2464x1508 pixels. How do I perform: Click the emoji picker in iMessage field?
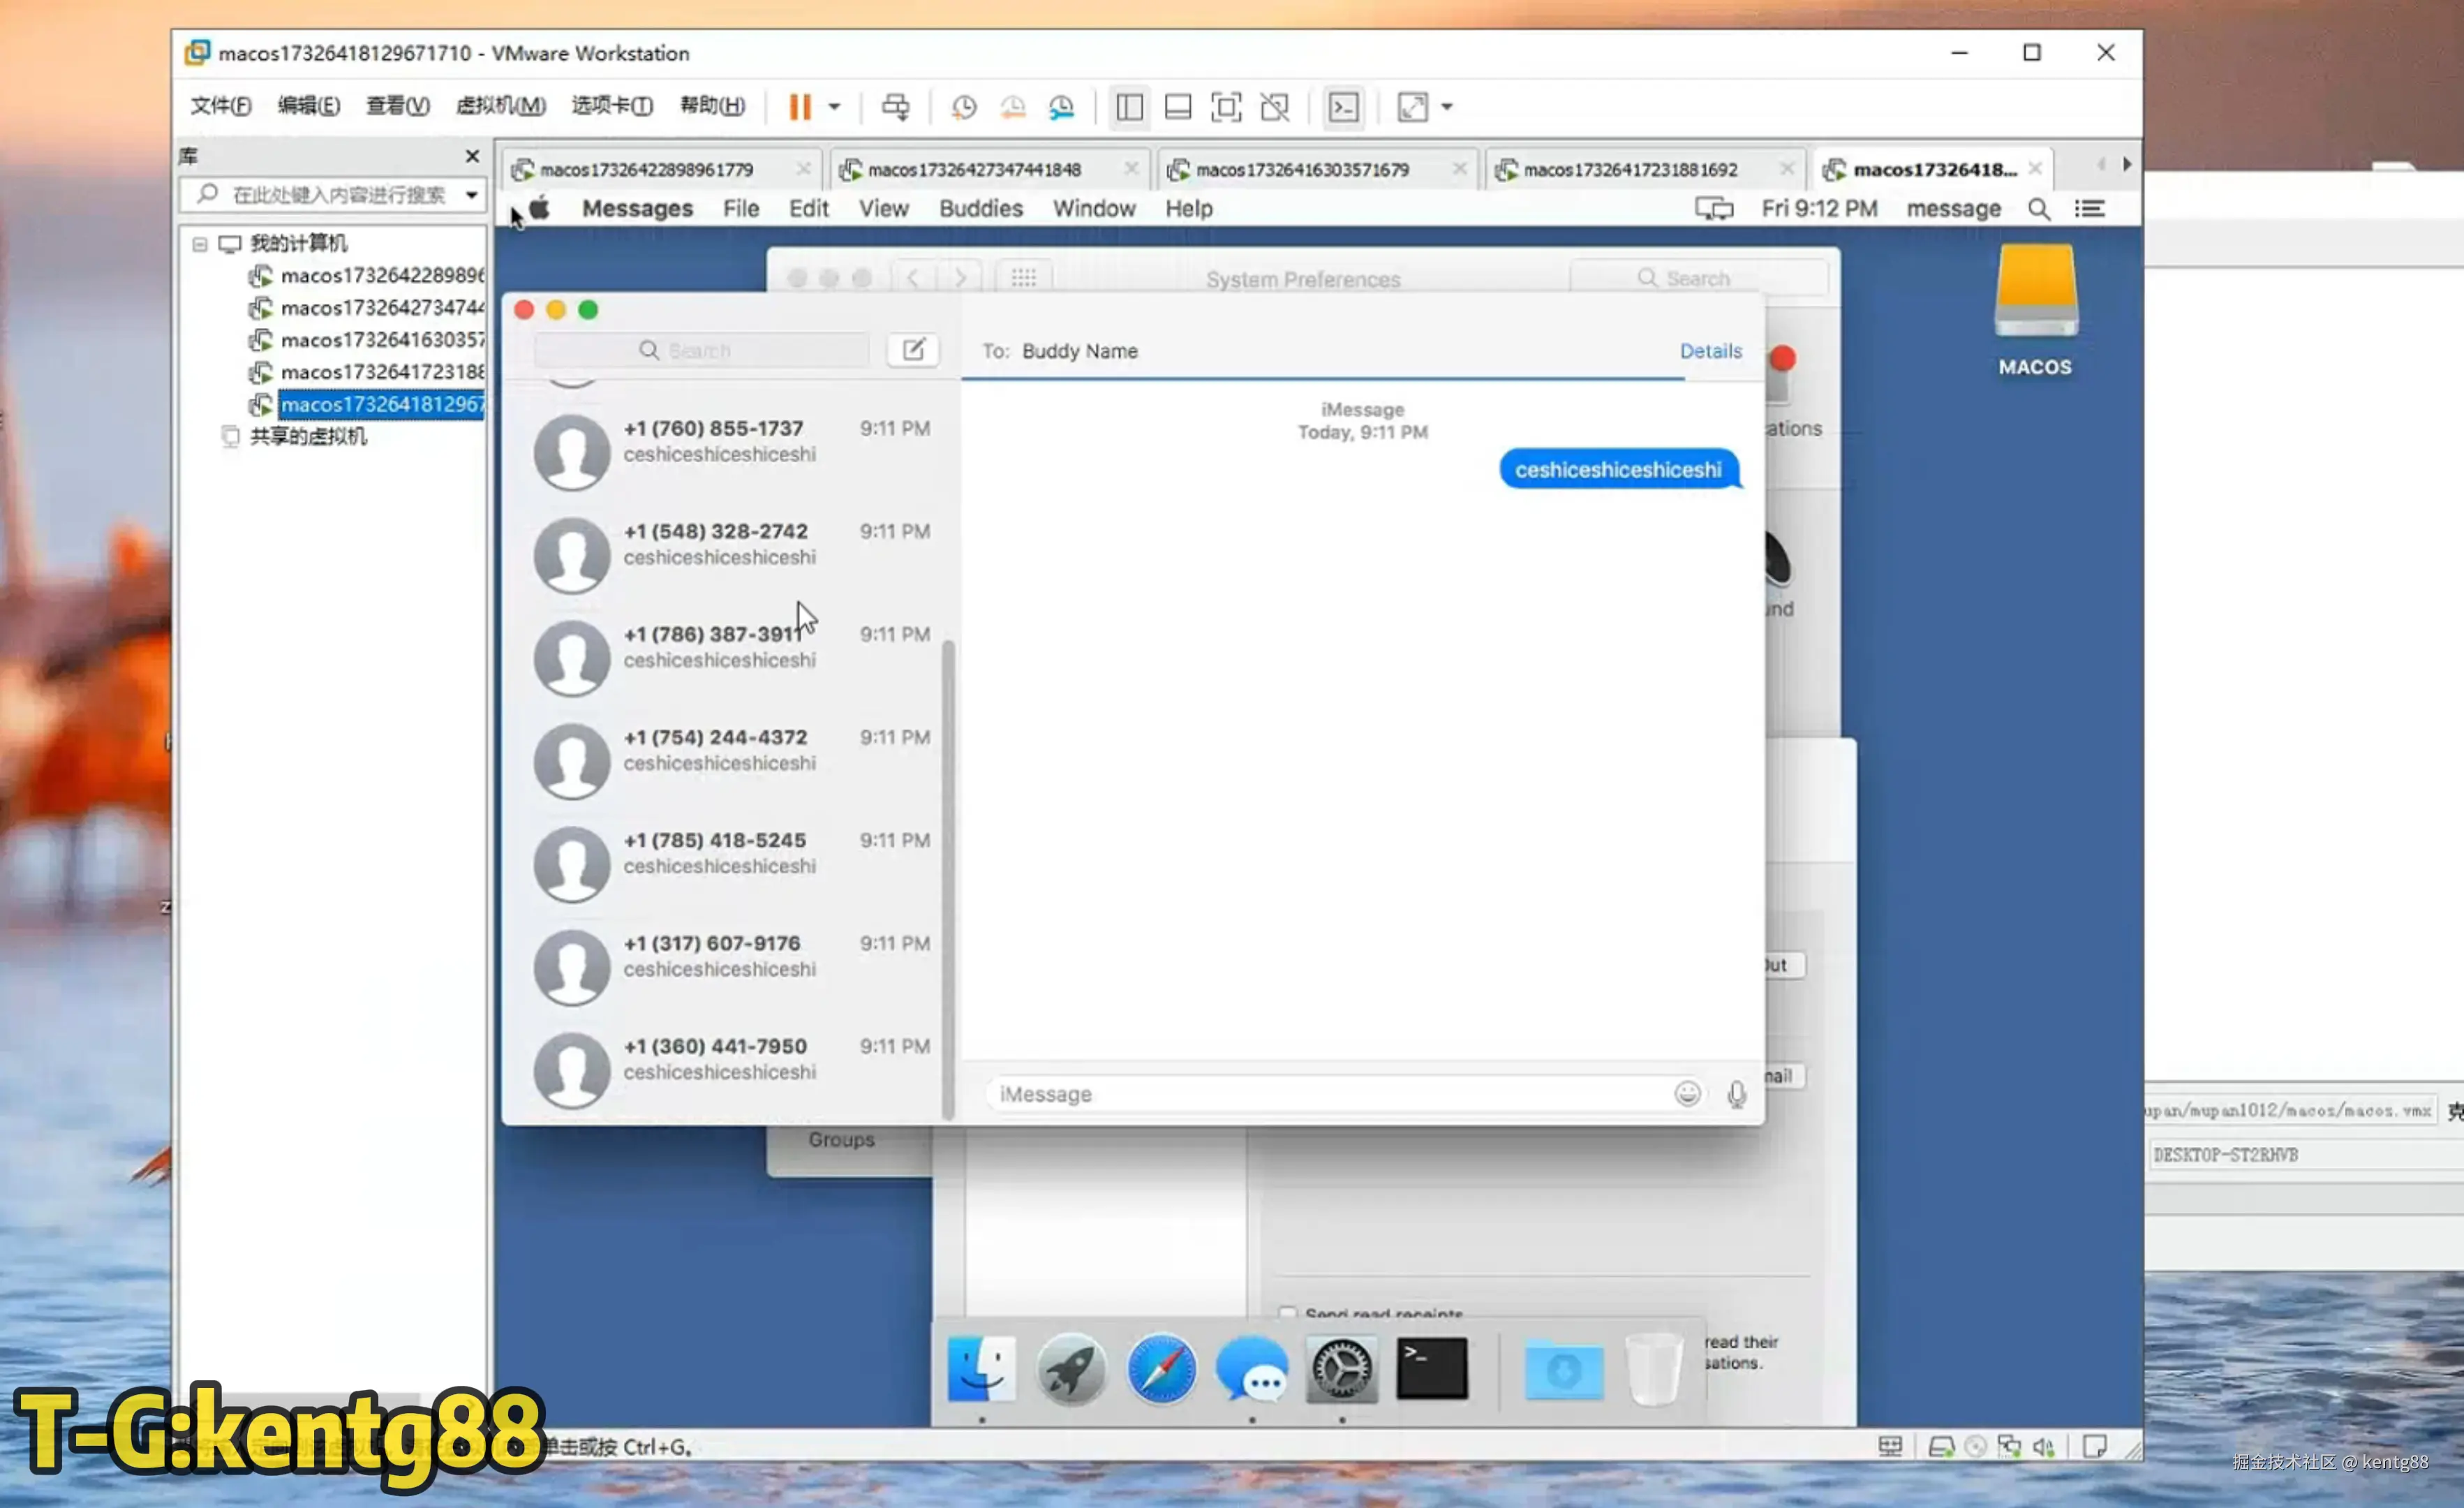[1687, 1093]
